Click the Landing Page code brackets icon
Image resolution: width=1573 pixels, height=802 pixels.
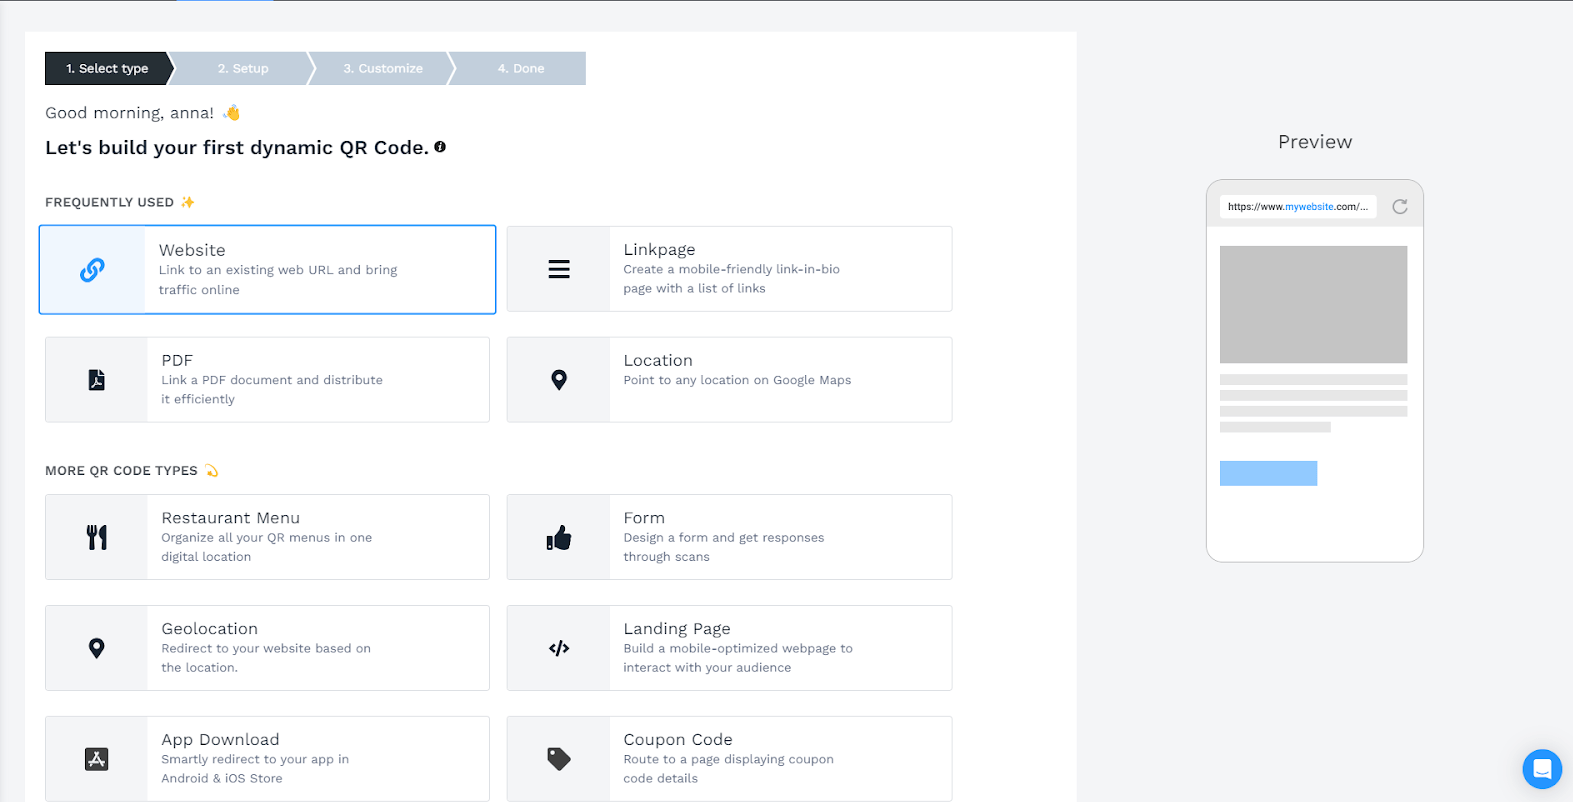pos(559,648)
